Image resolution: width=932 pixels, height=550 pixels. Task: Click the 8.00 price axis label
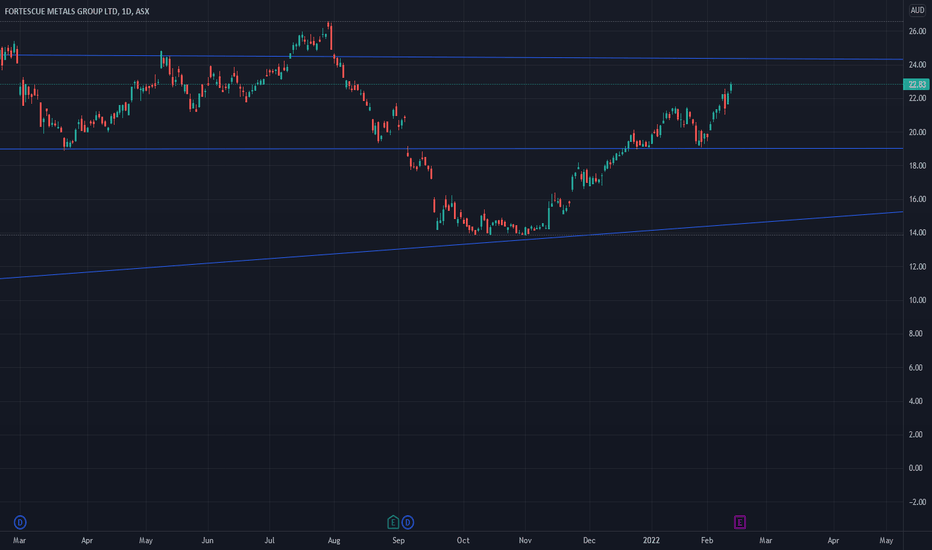pyautogui.click(x=916, y=334)
